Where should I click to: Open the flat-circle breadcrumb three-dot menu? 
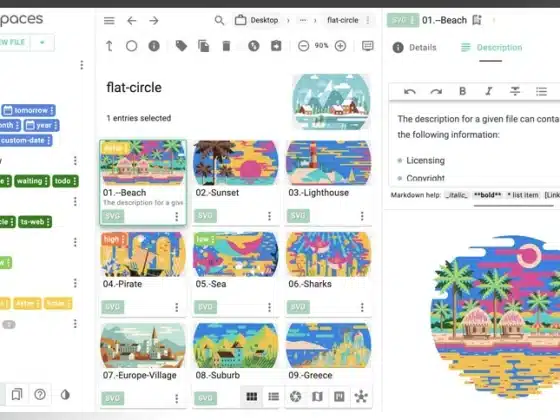pyautogui.click(x=368, y=20)
